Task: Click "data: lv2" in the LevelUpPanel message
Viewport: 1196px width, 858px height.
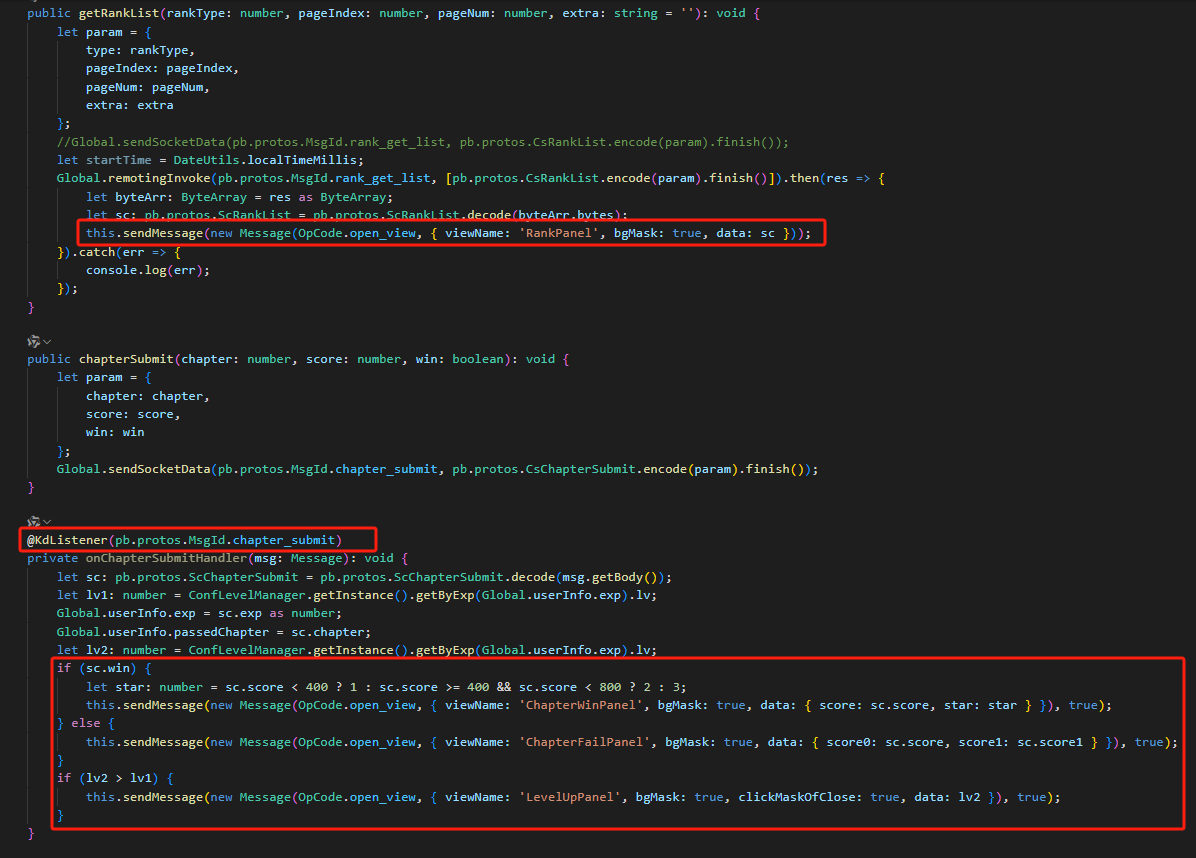Action: point(947,797)
